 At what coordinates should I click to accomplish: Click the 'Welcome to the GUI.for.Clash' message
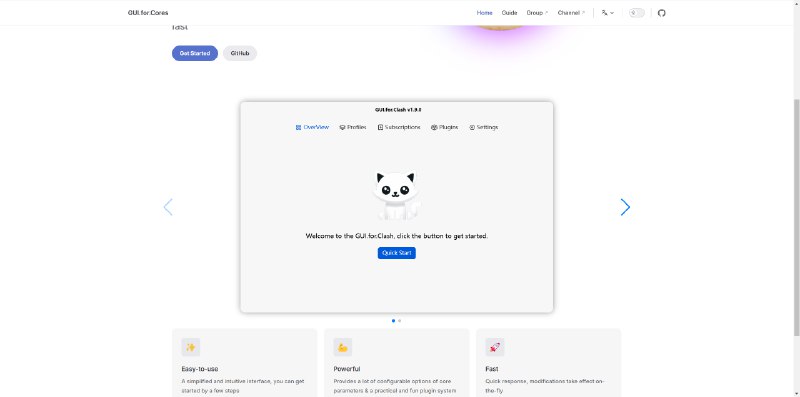396,236
